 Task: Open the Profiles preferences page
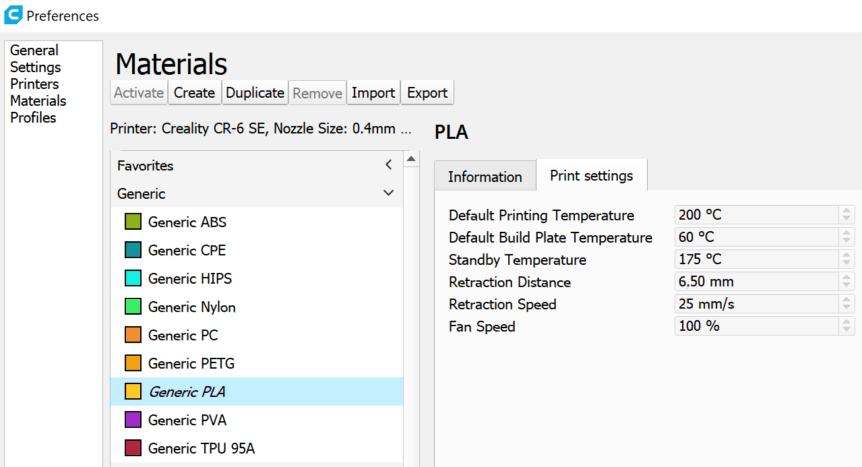click(x=33, y=118)
